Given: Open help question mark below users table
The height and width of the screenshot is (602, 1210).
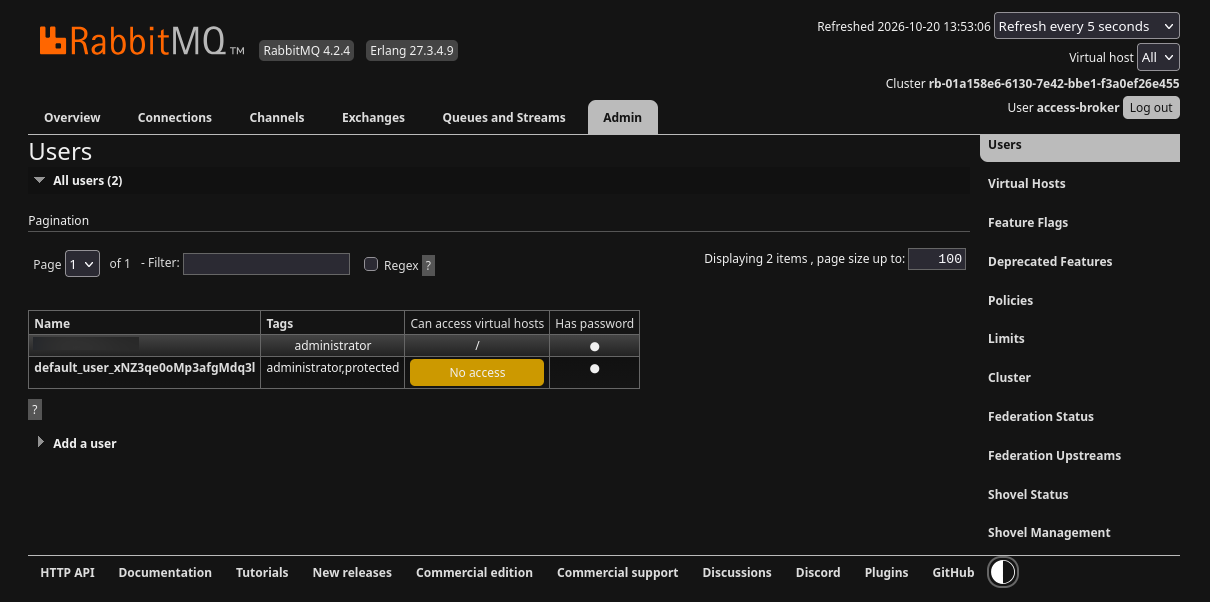Looking at the screenshot, I should [35, 409].
